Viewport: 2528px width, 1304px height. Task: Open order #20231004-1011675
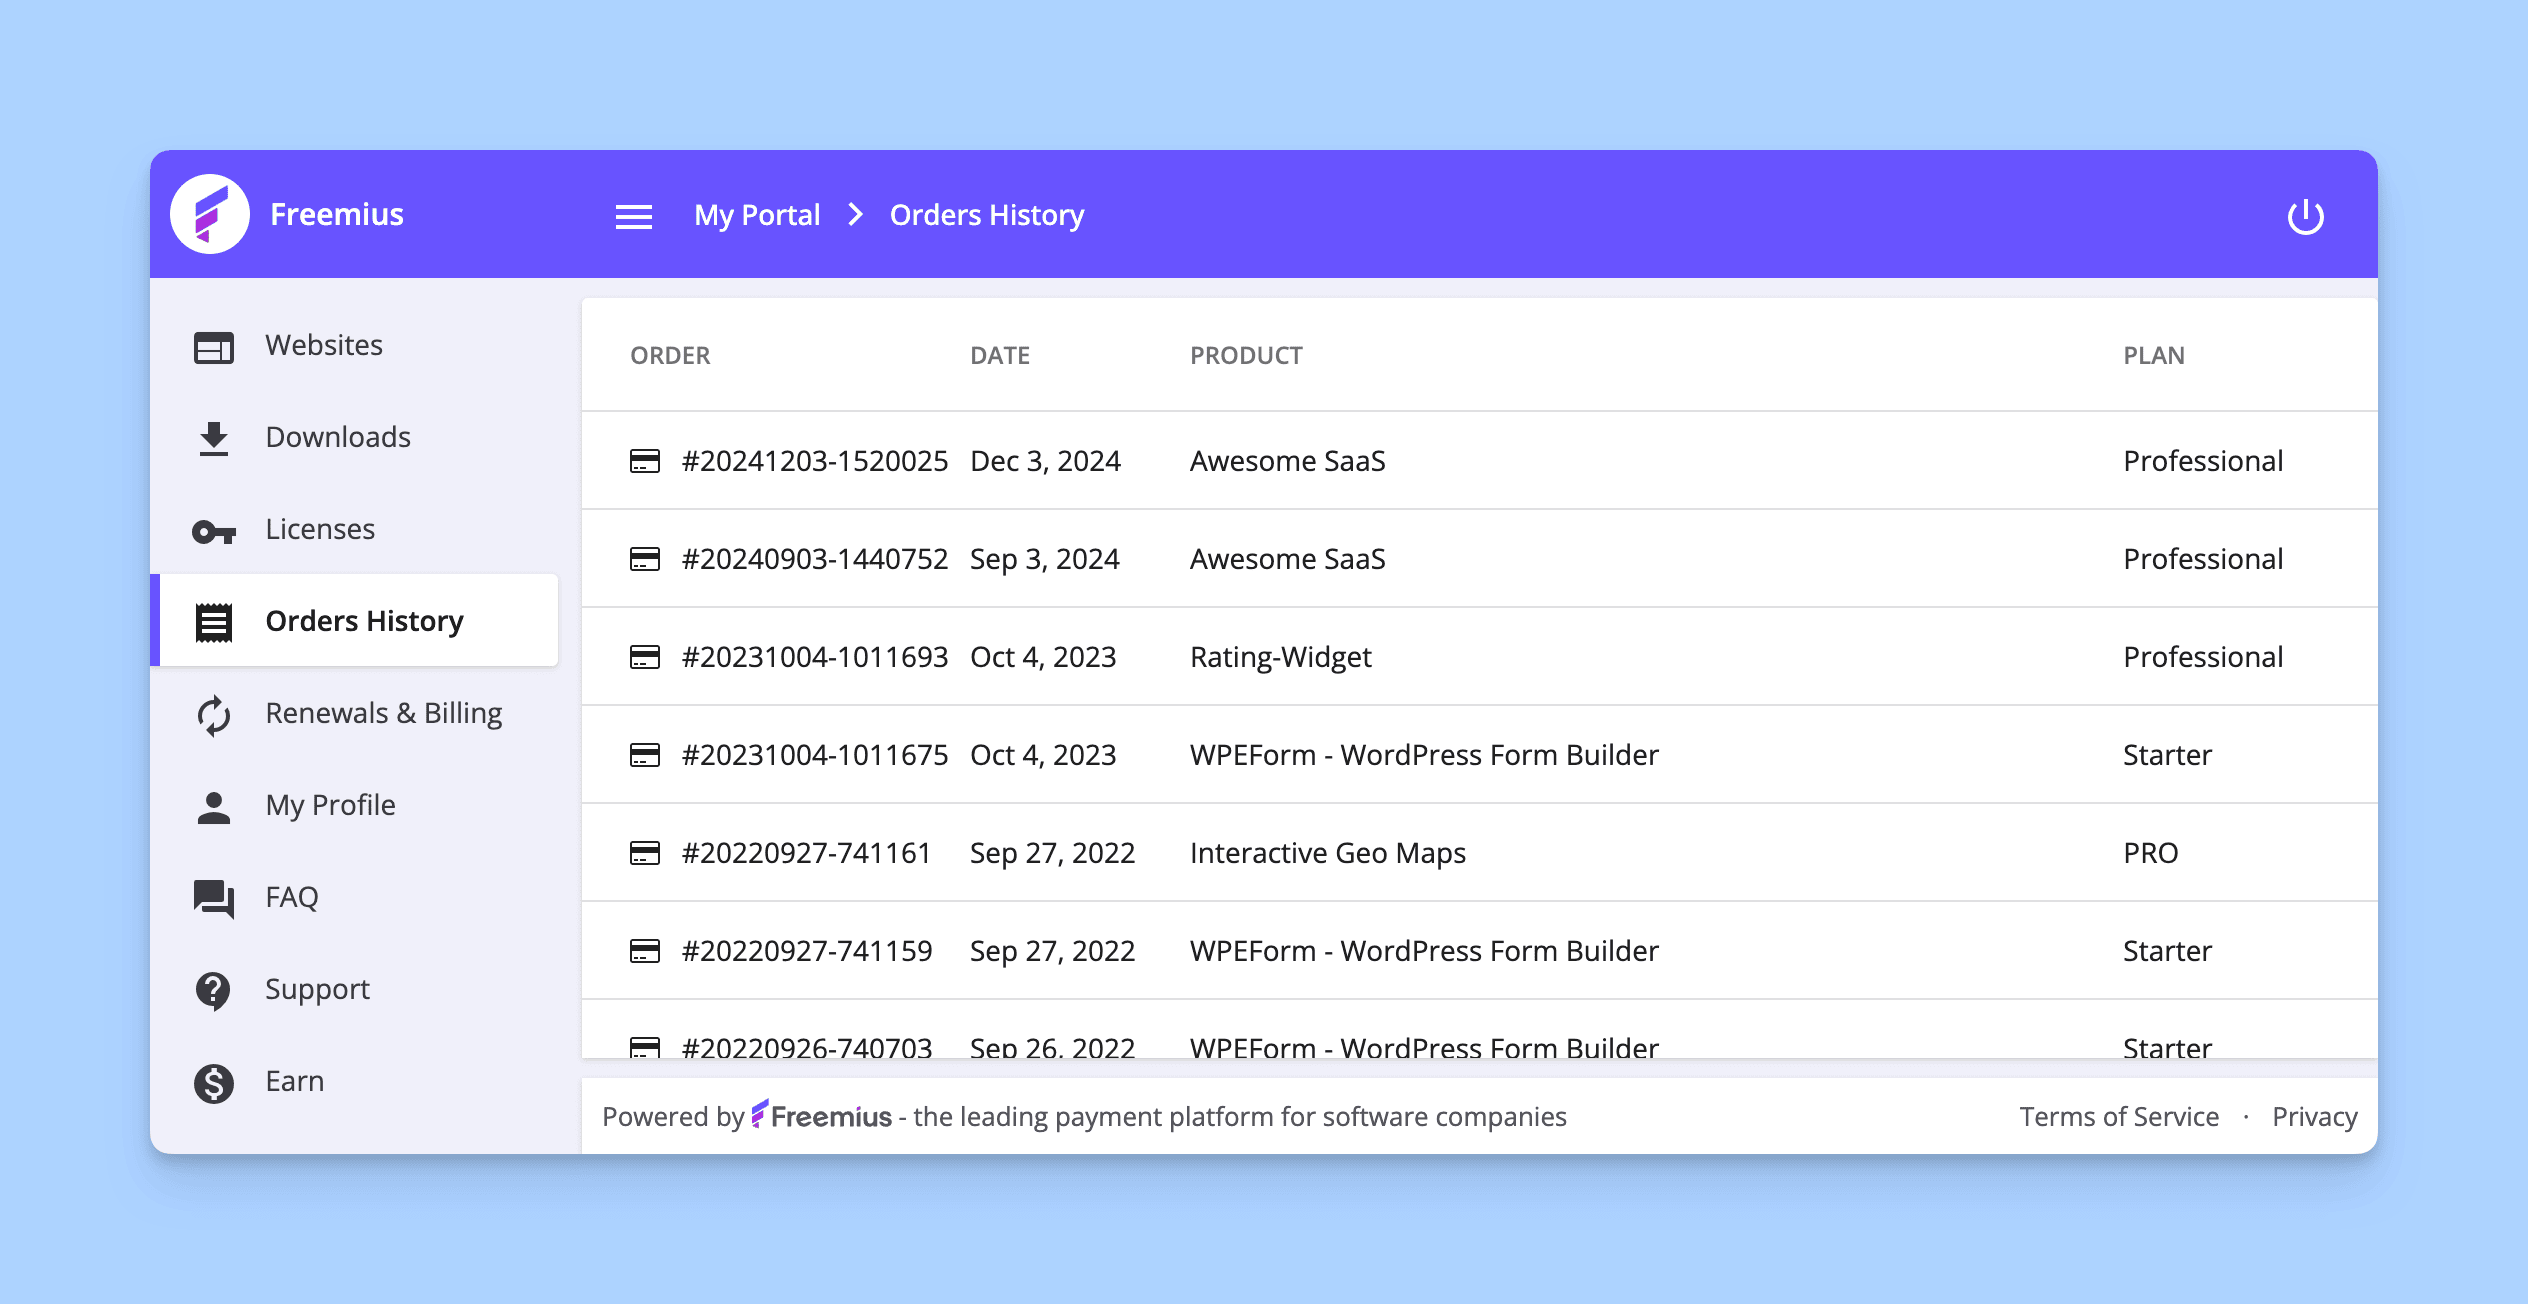point(814,755)
